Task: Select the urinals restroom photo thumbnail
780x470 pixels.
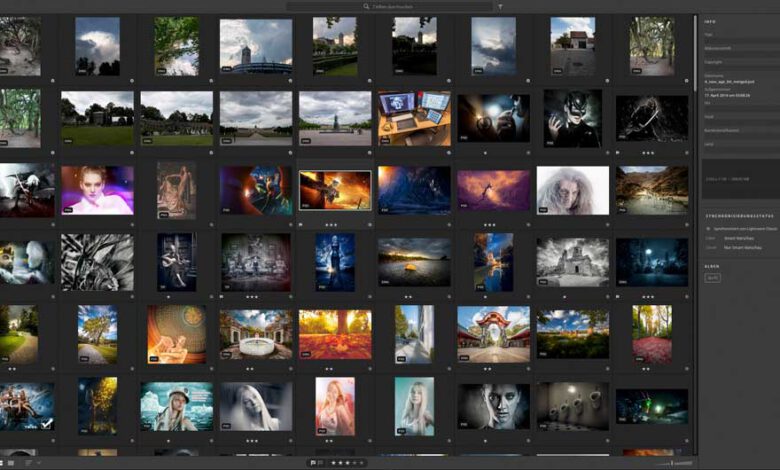Action: (x=573, y=406)
